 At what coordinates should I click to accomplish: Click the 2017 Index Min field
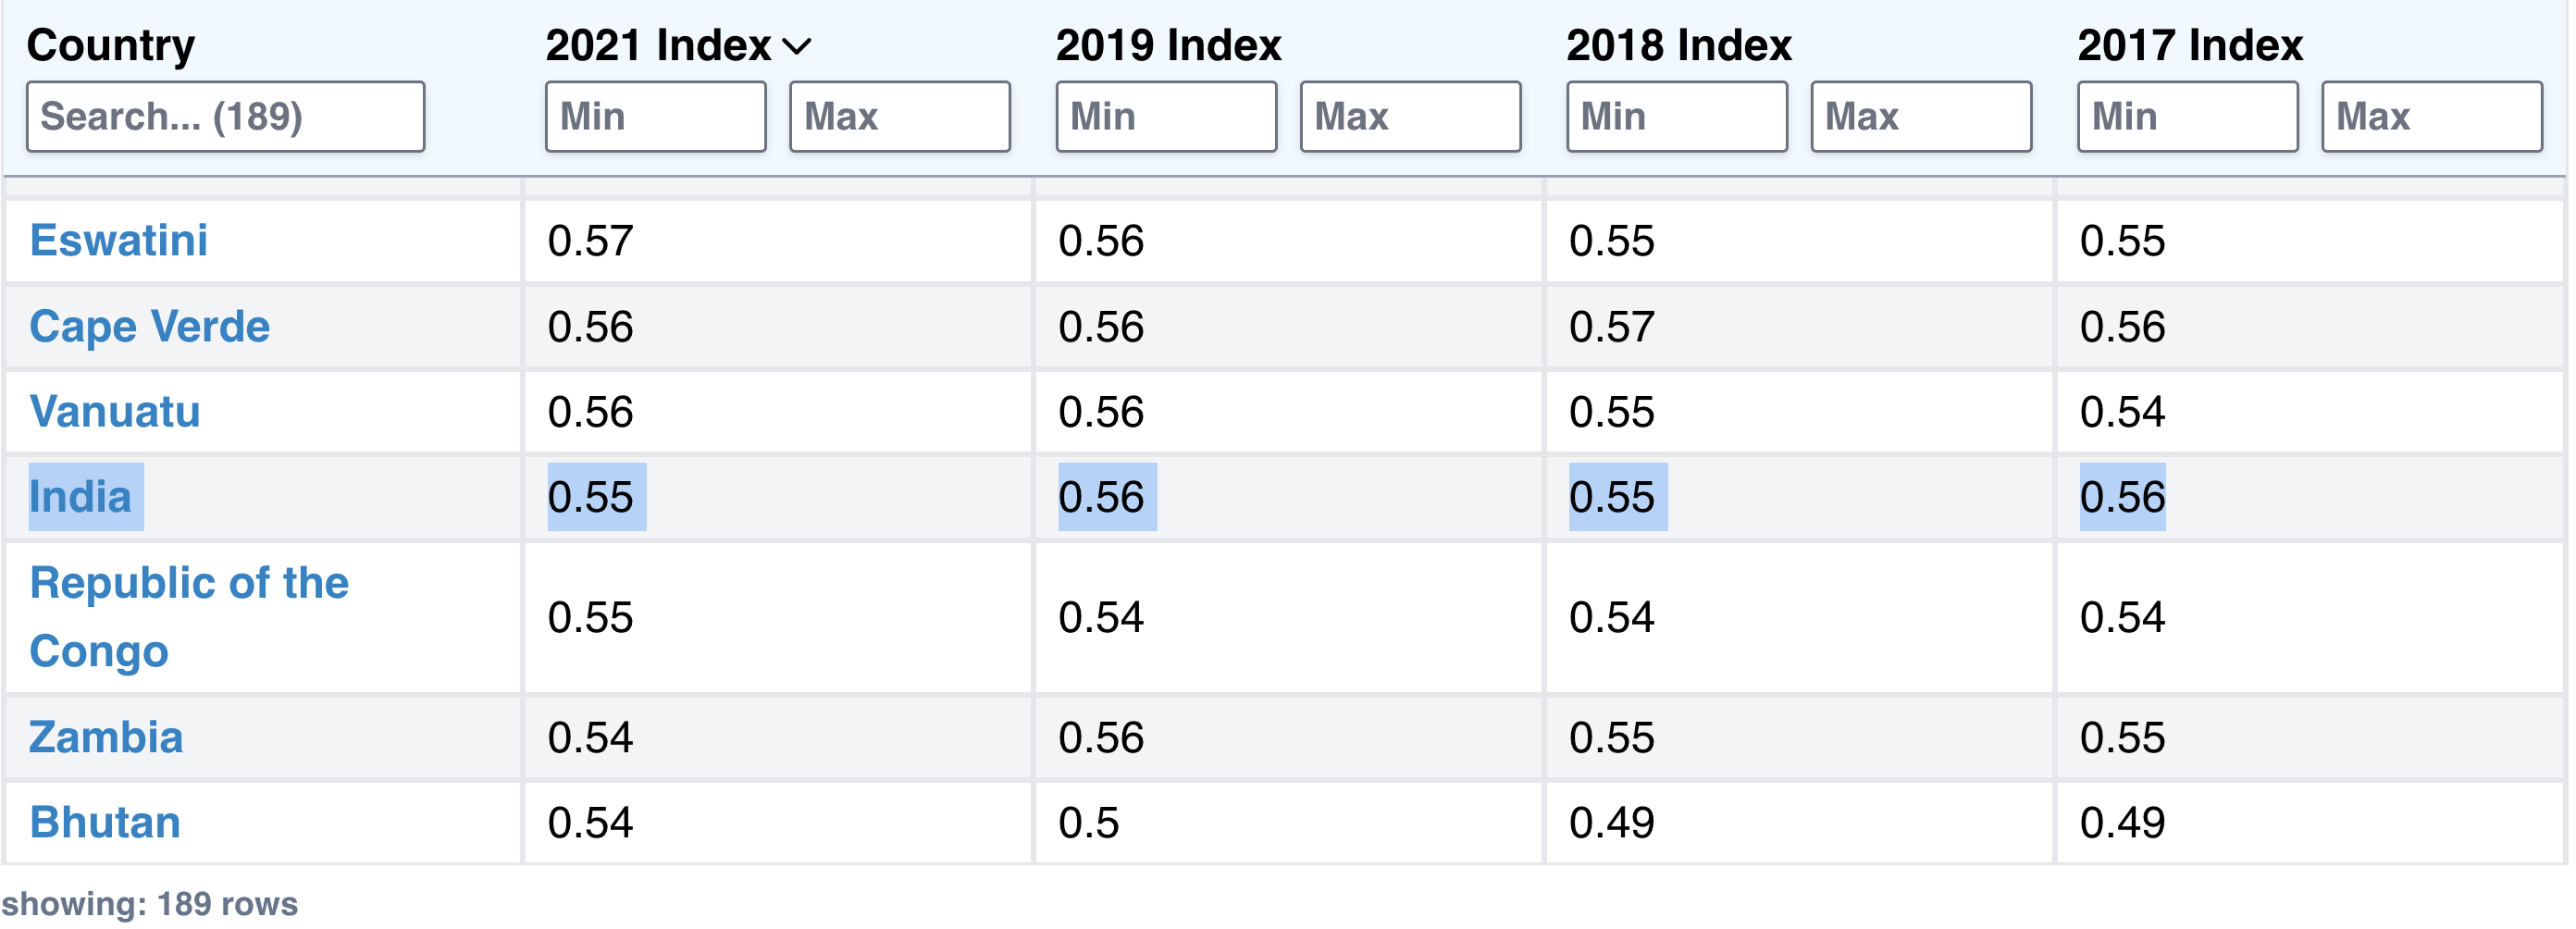(2187, 117)
